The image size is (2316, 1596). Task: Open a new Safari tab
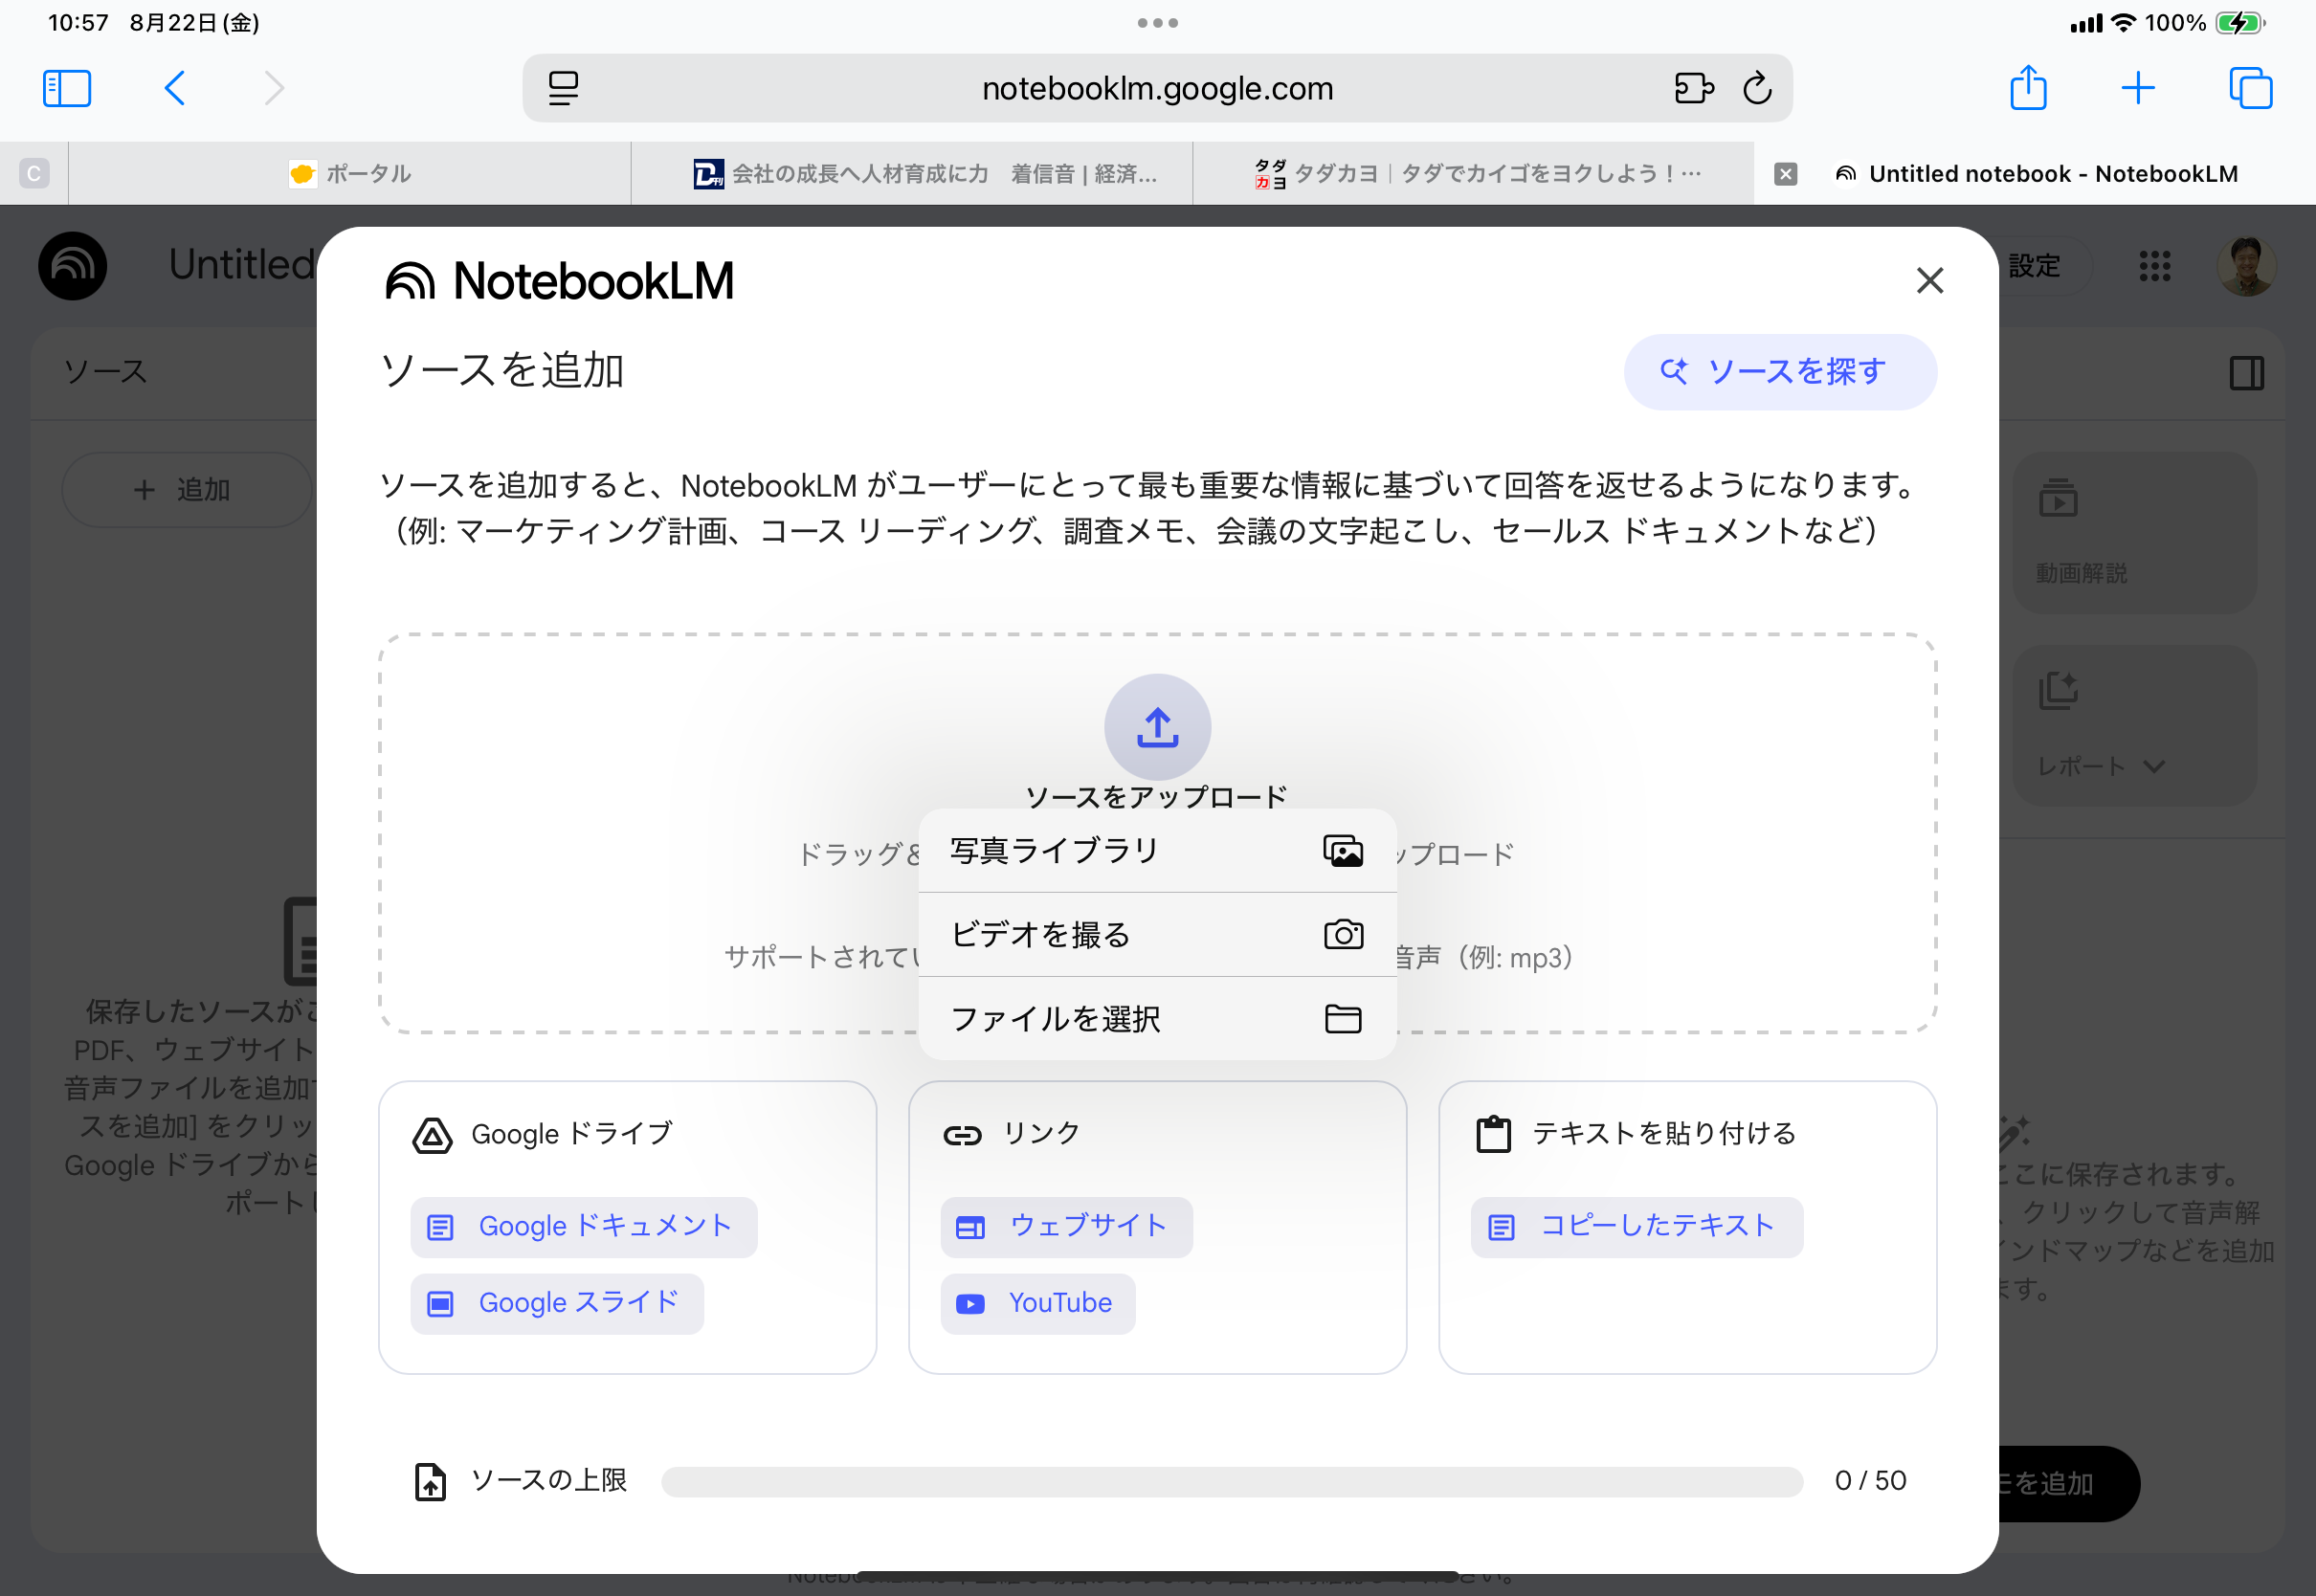coord(2137,88)
